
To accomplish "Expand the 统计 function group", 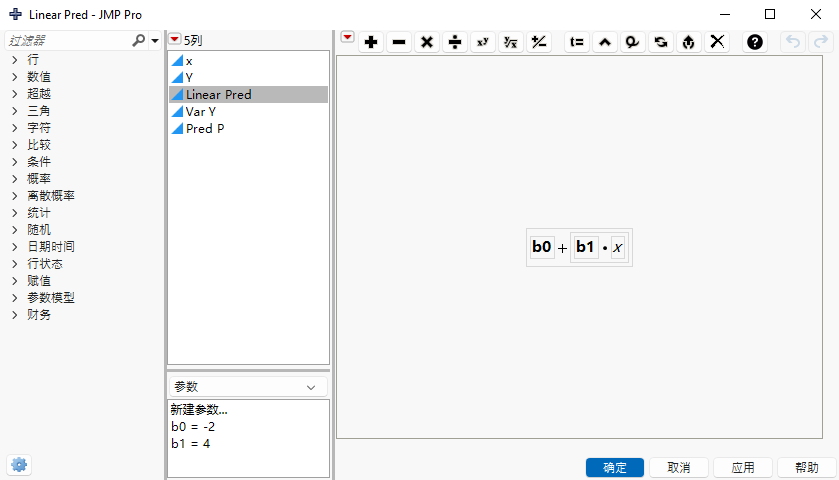I will coord(15,212).
